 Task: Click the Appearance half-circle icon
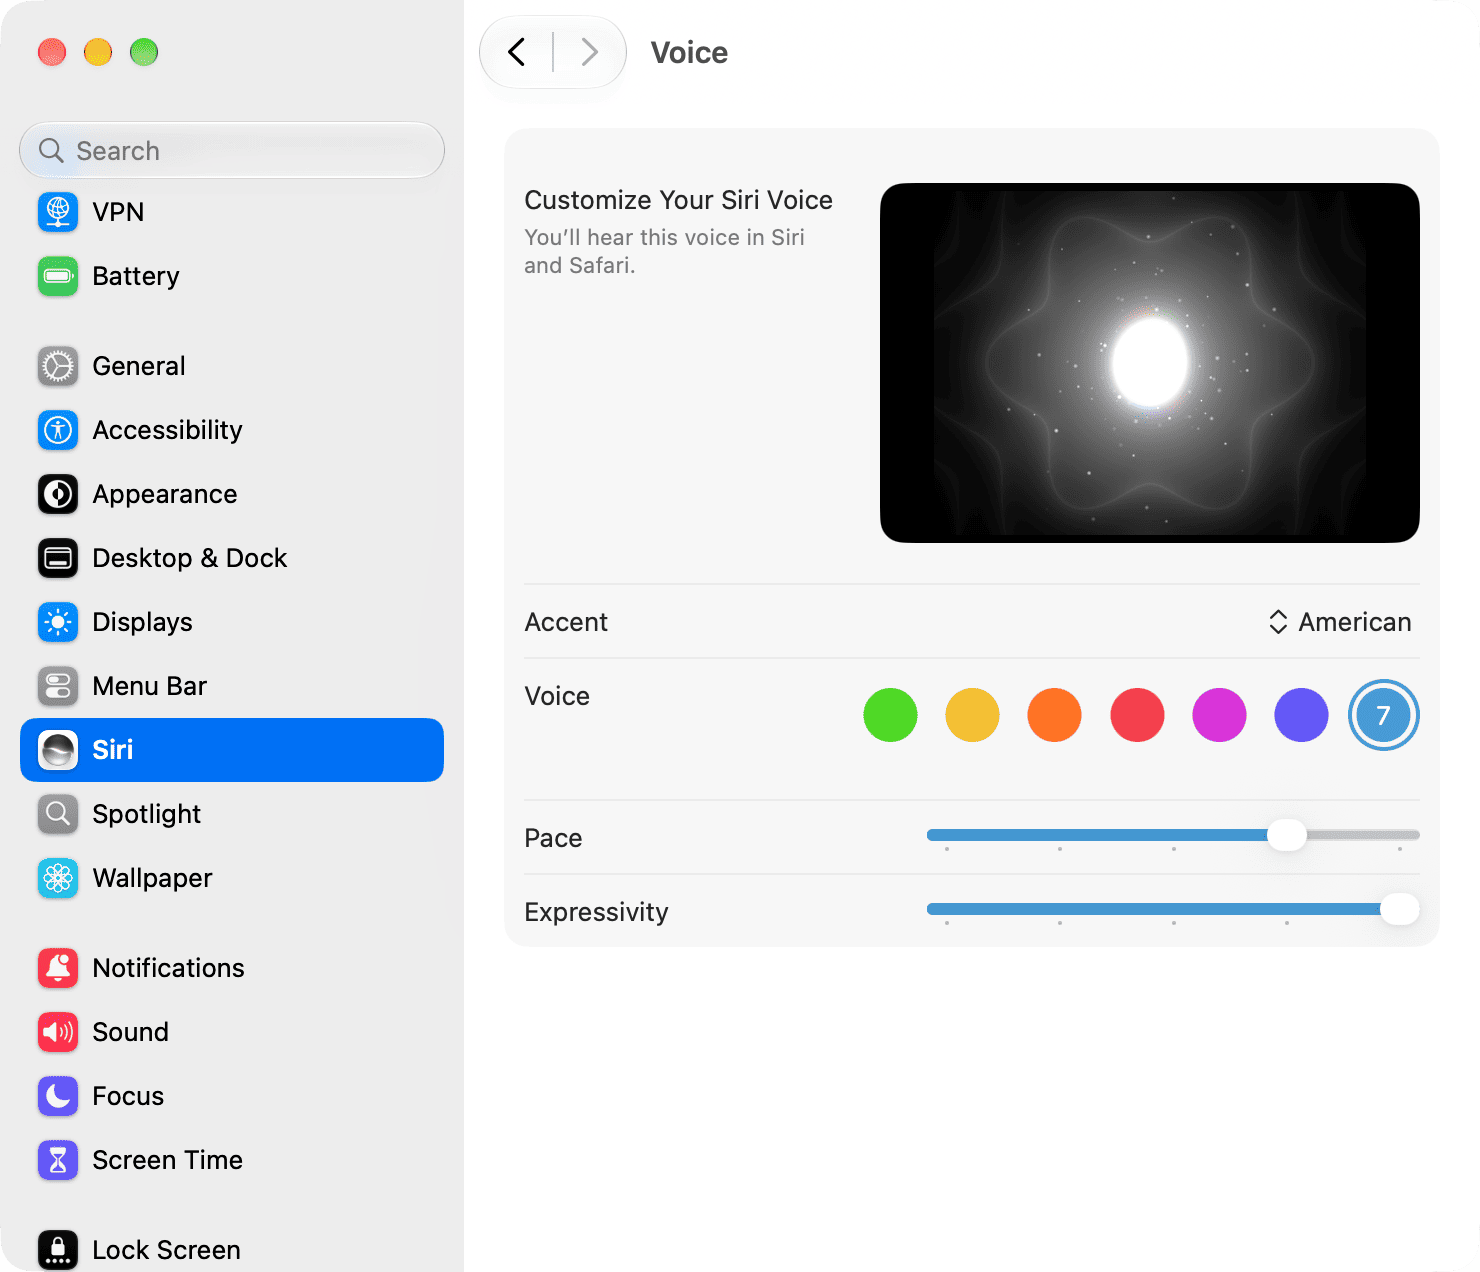tap(58, 494)
